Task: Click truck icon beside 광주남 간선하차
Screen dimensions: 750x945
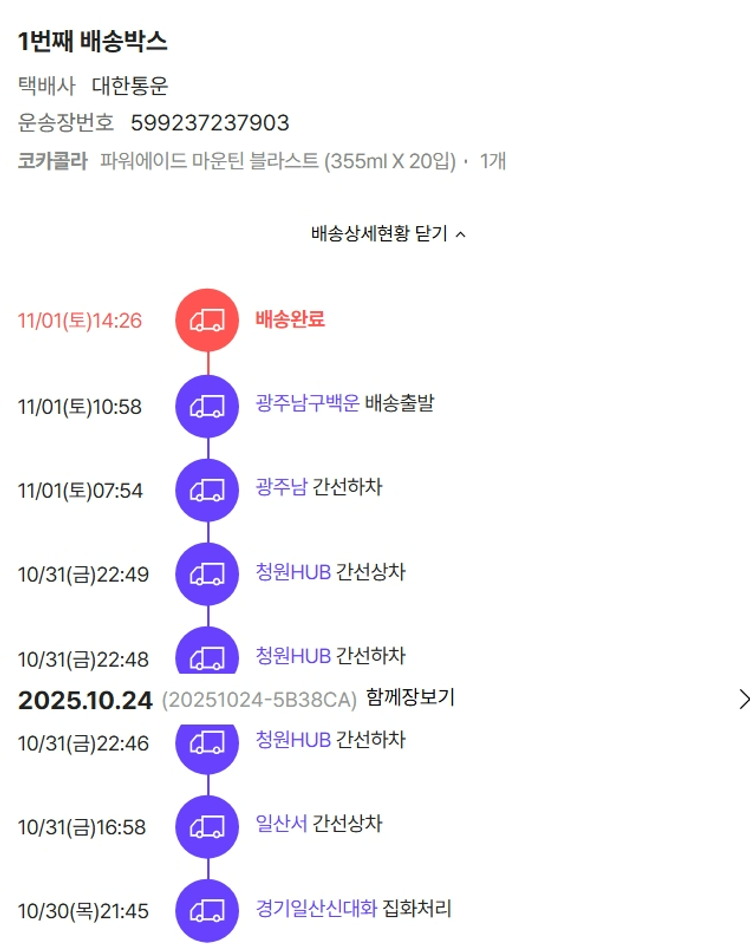Action: click(x=207, y=490)
